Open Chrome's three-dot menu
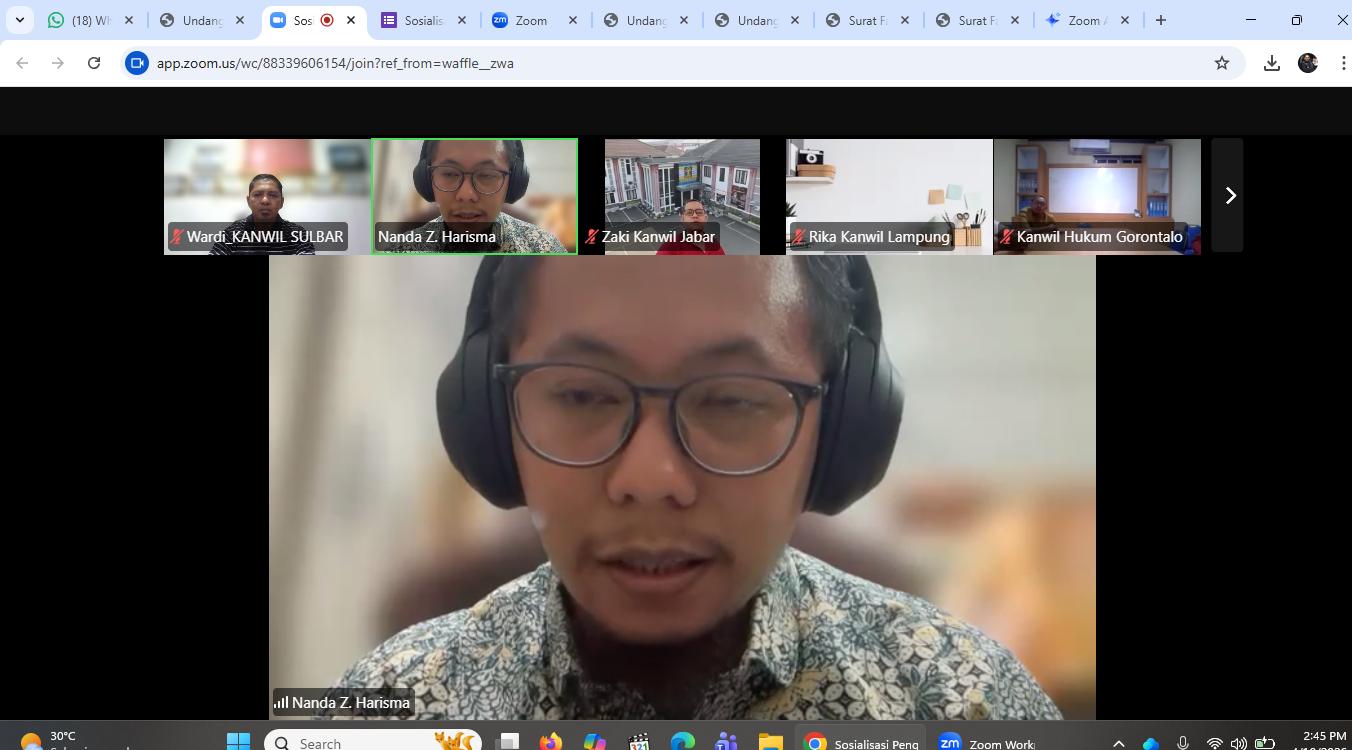The image size is (1352, 750). [x=1342, y=63]
